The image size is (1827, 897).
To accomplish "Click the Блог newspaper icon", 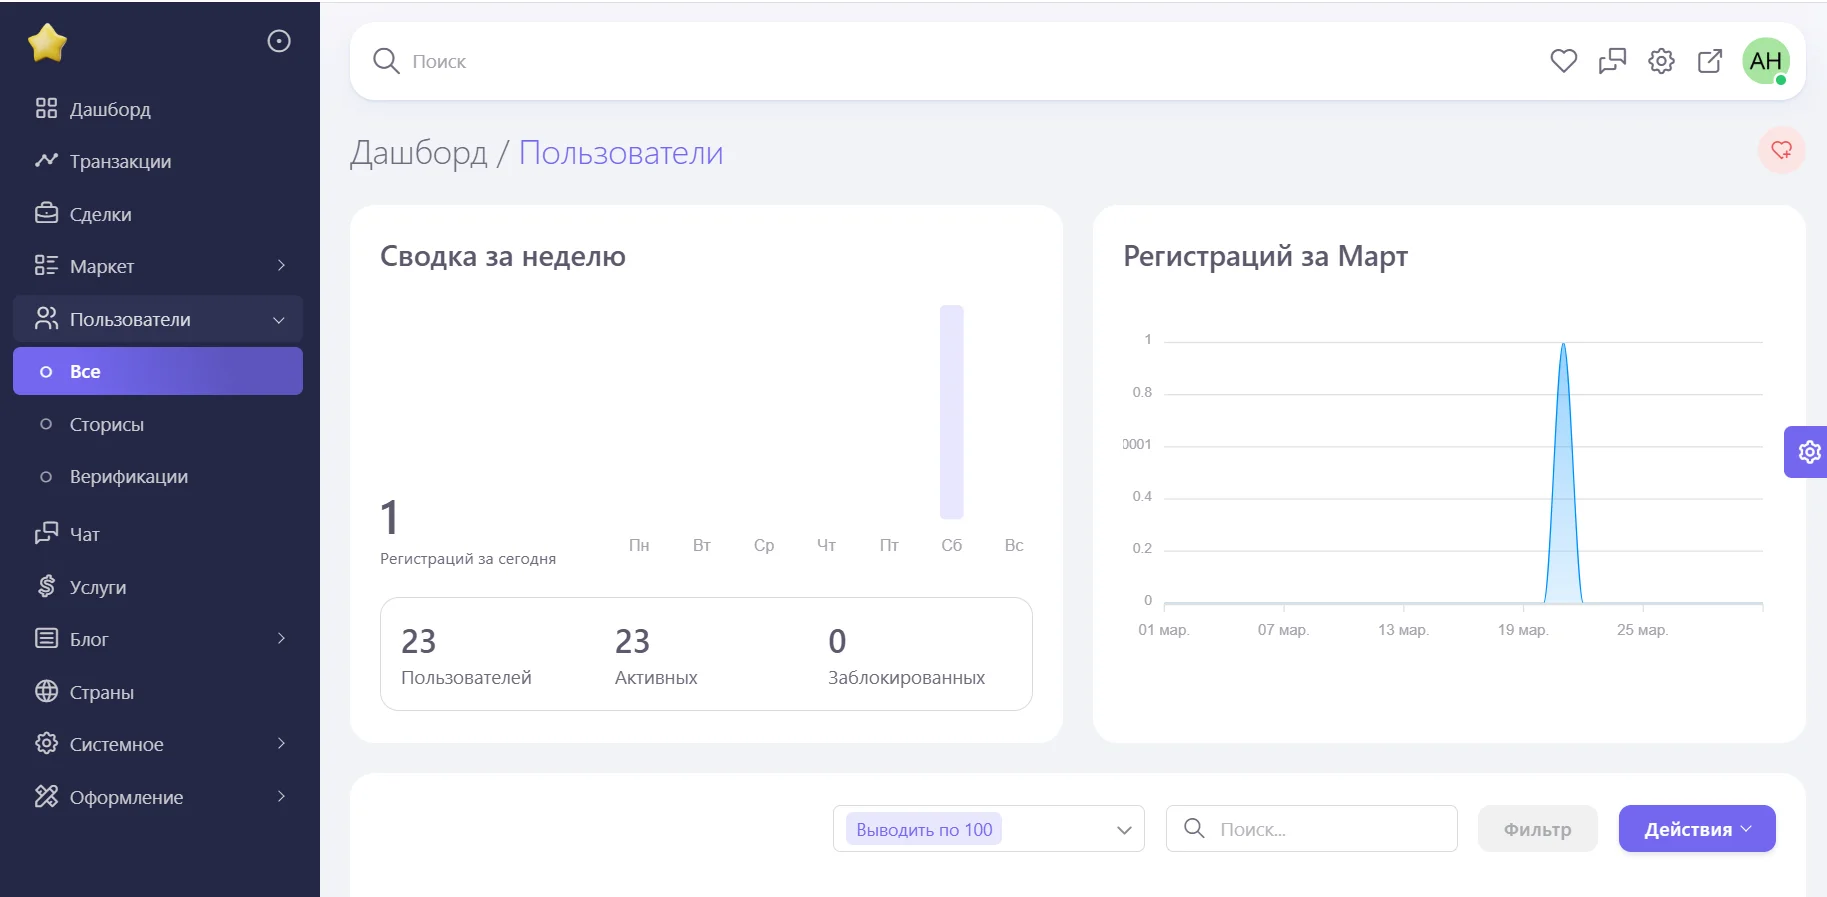I will (x=46, y=638).
